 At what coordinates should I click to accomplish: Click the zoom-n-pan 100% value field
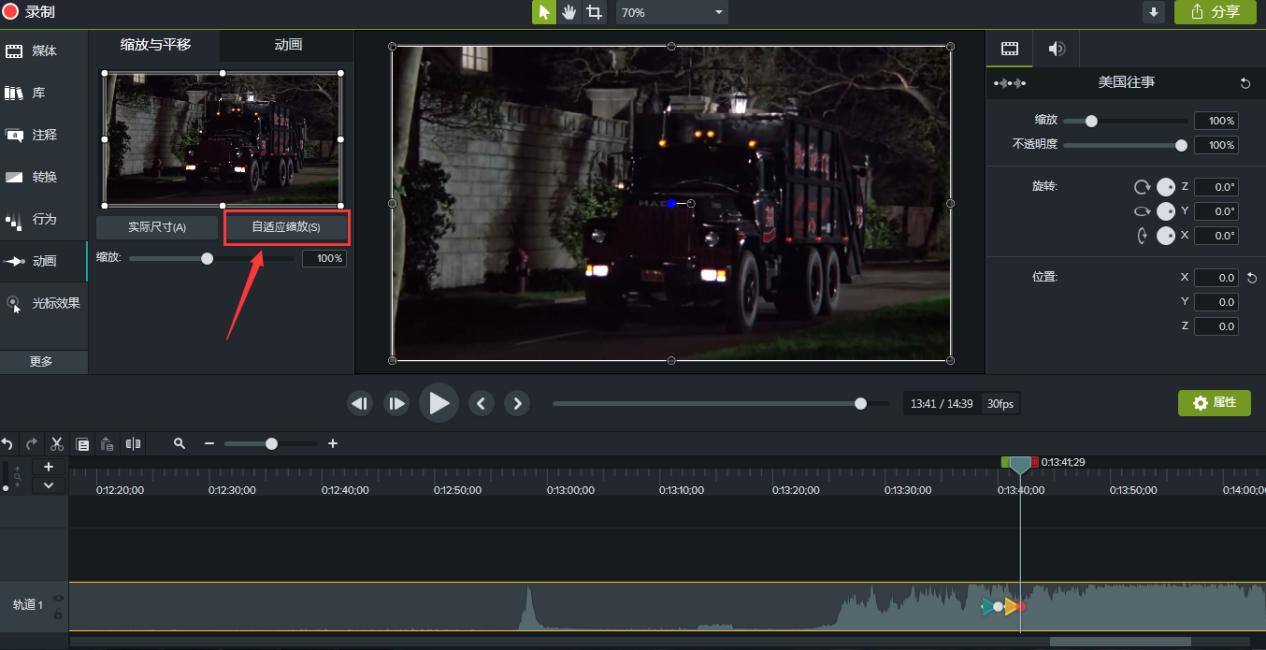point(324,258)
